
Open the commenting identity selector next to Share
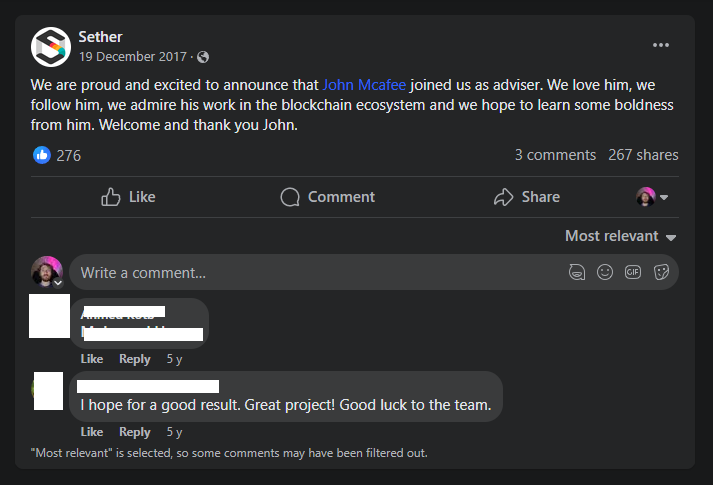652,197
